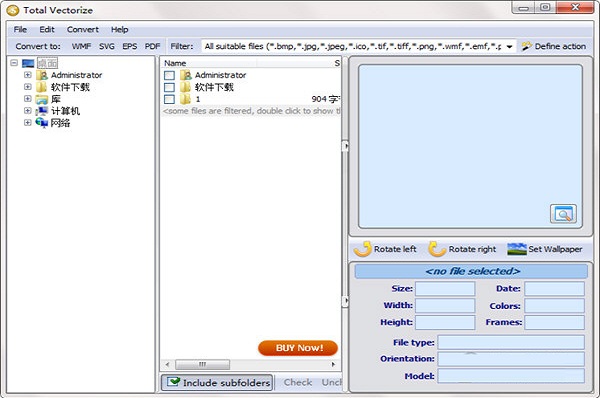Click the BUY Now! button
Screen dimensions: 600x398
click(x=298, y=348)
